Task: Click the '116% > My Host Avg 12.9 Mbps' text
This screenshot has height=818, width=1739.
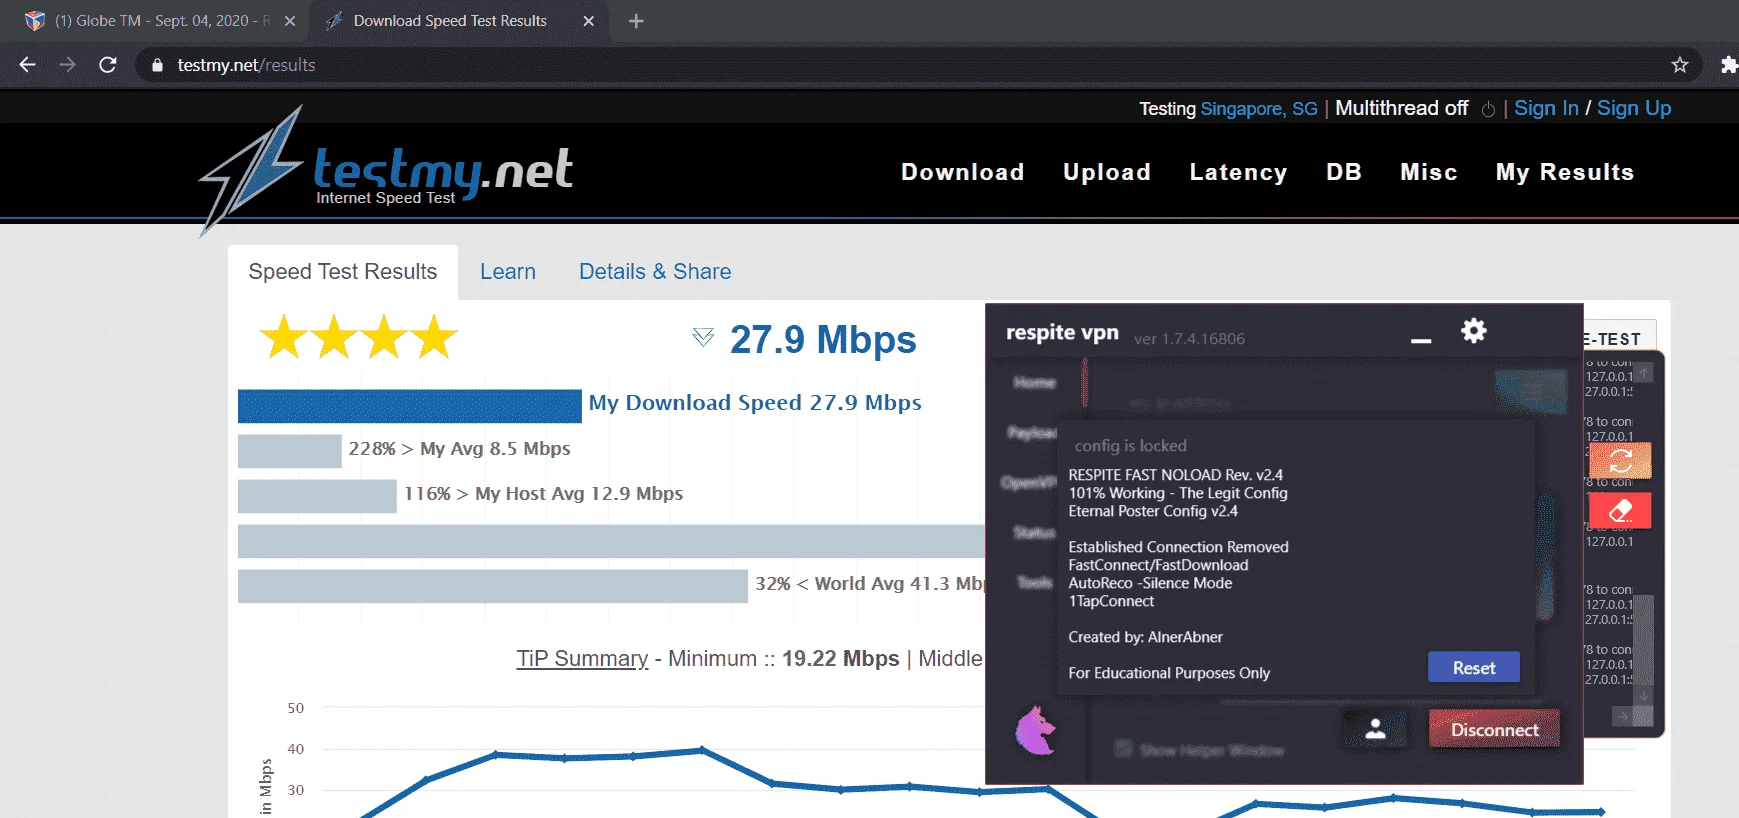Action: click(543, 494)
